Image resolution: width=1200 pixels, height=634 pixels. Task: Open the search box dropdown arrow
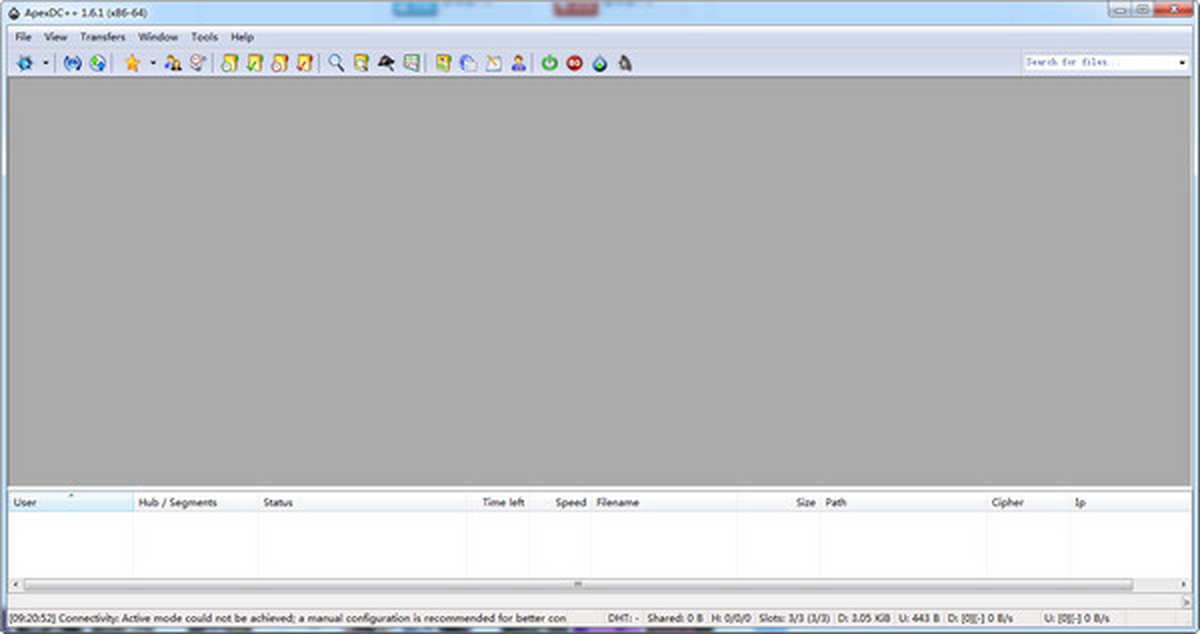pyautogui.click(x=1182, y=62)
